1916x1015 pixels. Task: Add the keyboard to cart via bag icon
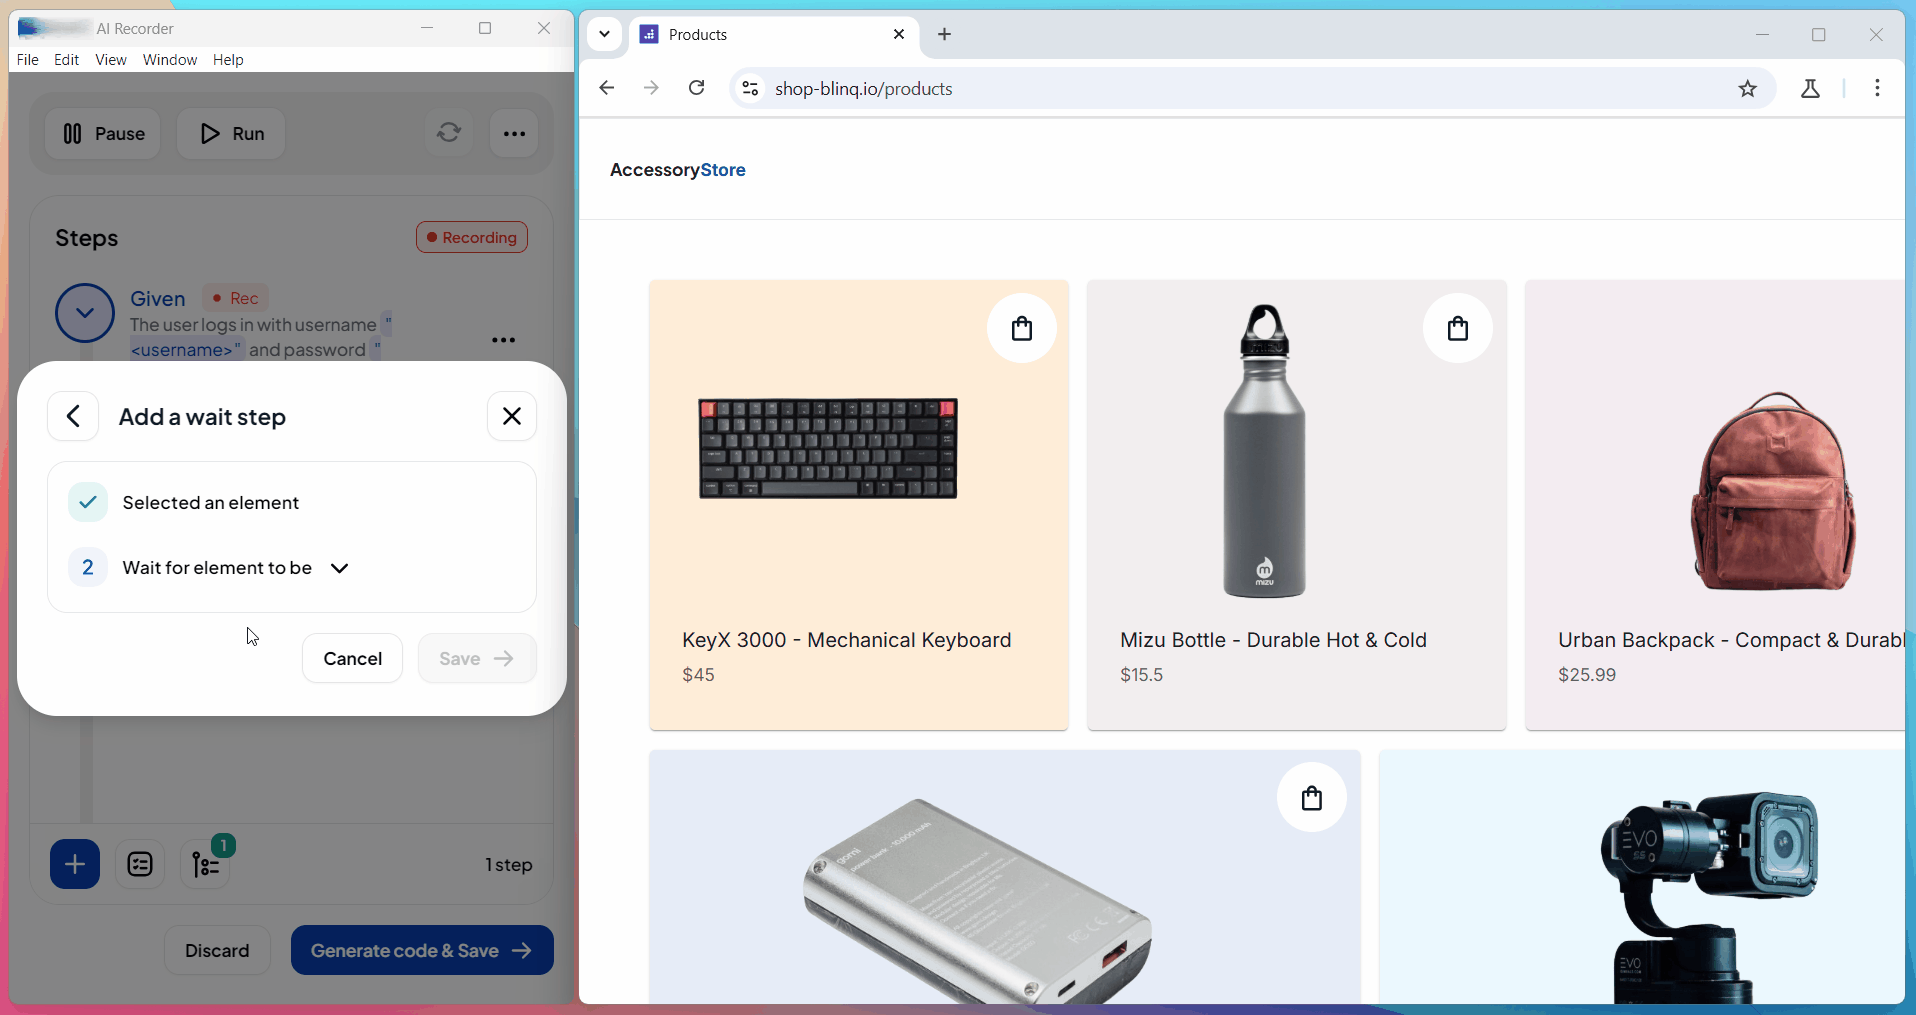[1021, 328]
